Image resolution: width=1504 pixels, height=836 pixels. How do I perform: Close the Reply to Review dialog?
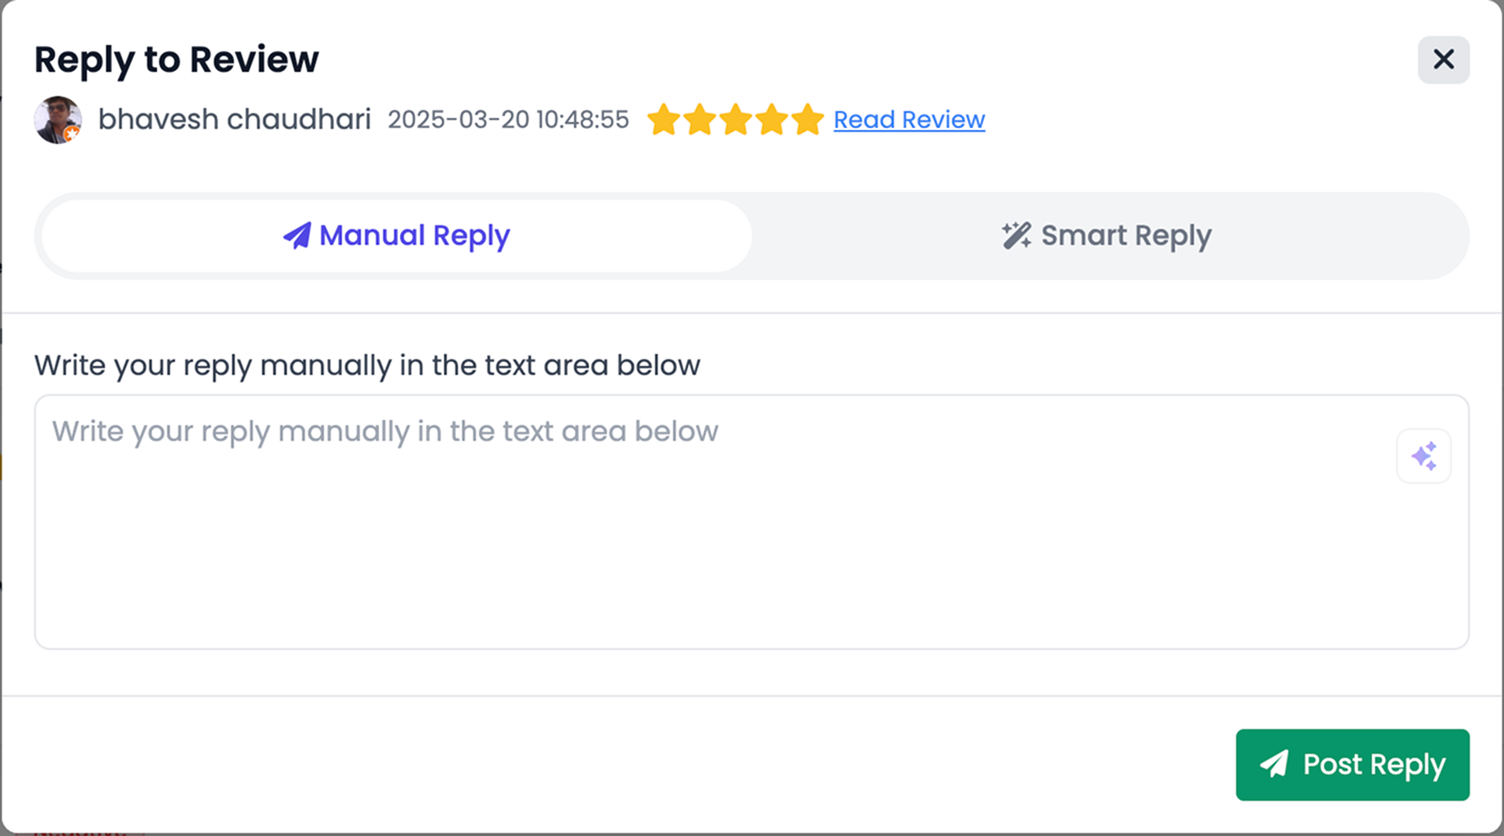(x=1443, y=60)
